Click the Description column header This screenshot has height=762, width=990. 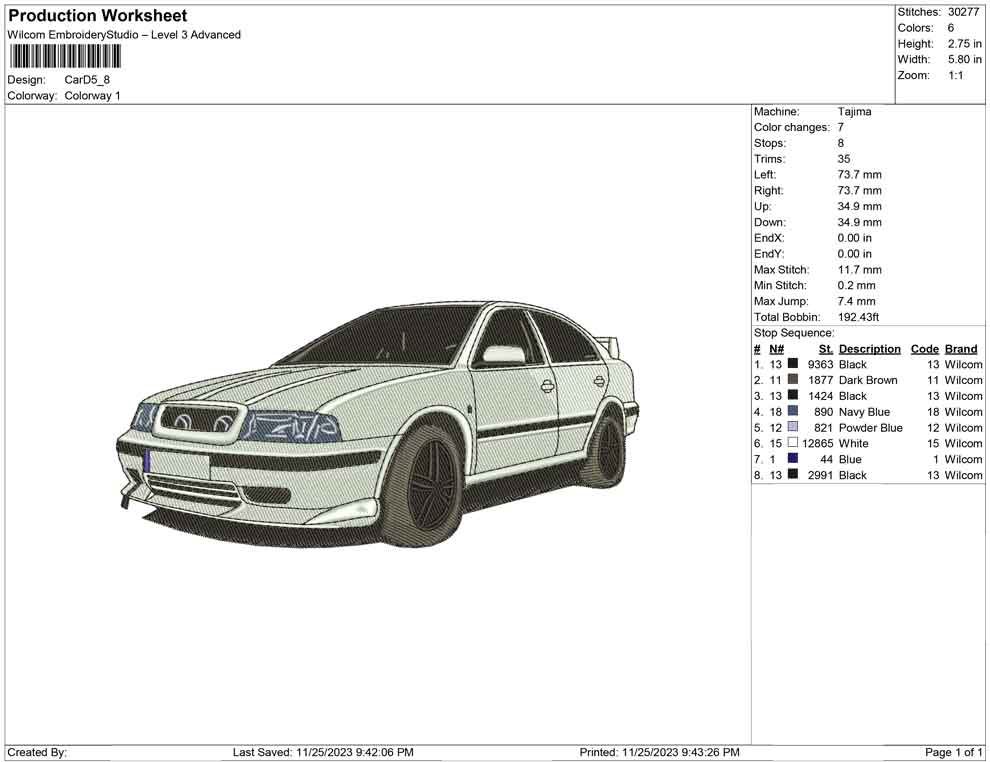coord(870,348)
